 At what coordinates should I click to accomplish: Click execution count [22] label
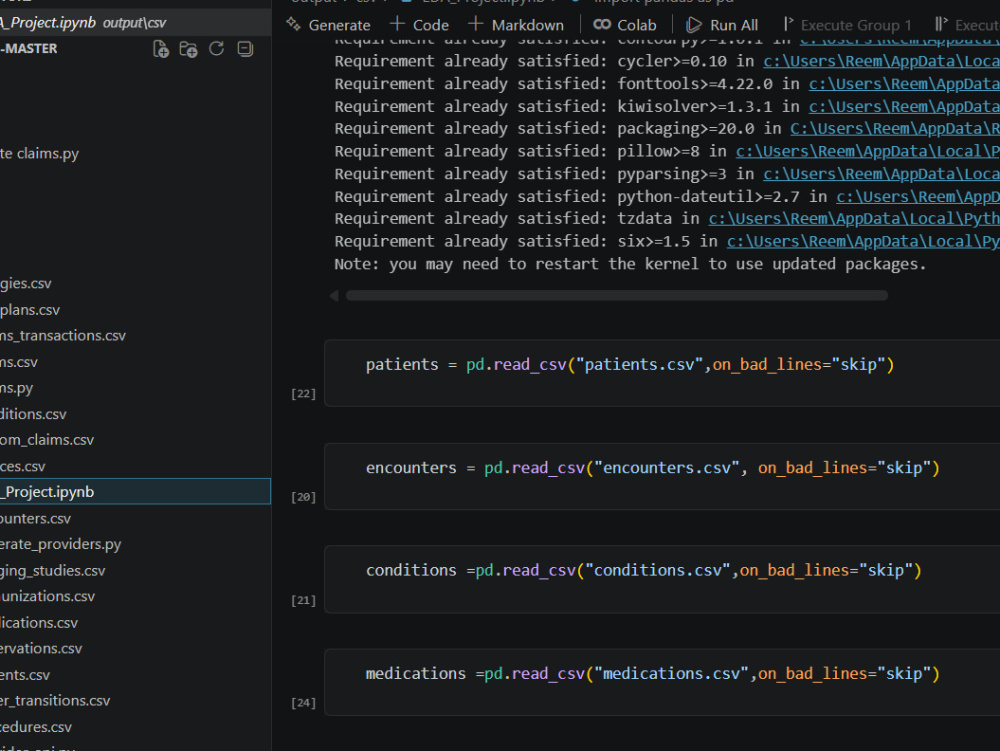click(x=304, y=394)
